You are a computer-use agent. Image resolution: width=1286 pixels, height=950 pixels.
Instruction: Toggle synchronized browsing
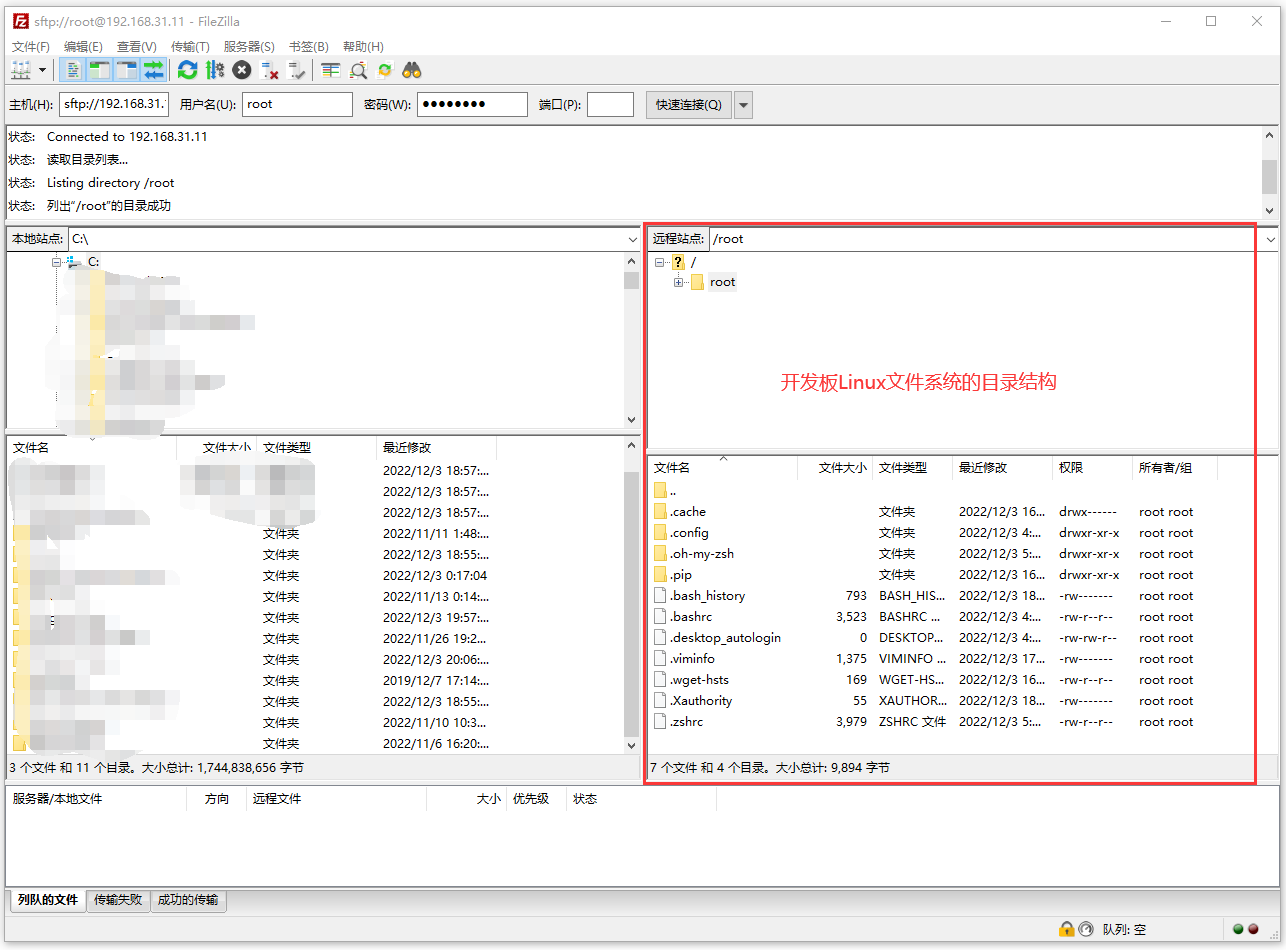(385, 70)
